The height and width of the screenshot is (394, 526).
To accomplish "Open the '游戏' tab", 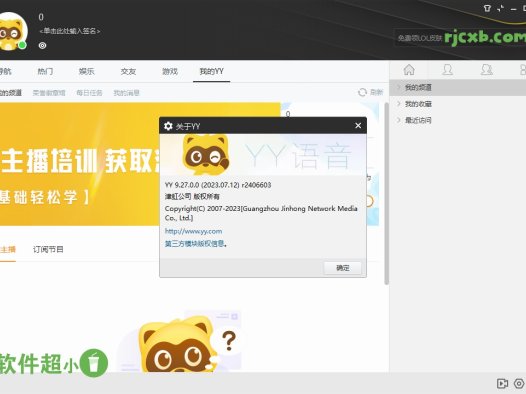I will click(x=170, y=71).
